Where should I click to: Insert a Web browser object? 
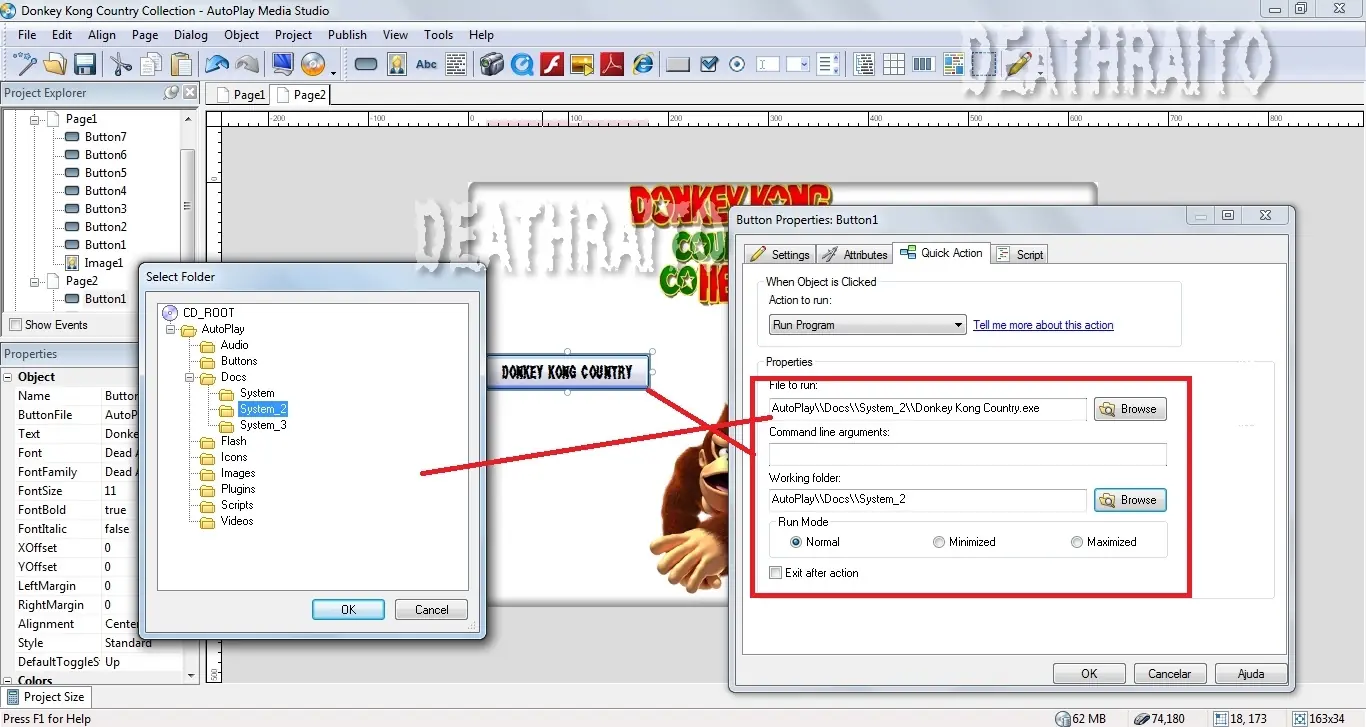pos(643,65)
